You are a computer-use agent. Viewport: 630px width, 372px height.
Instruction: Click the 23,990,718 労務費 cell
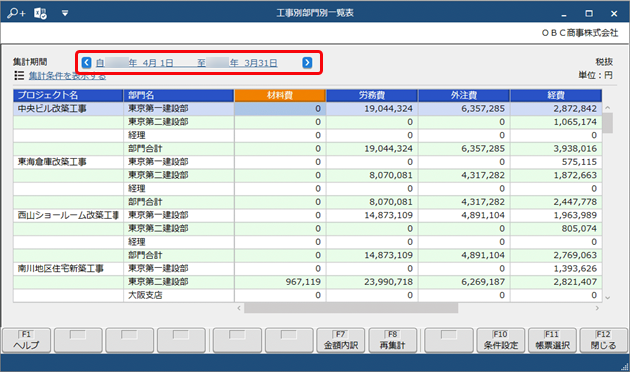[372, 282]
